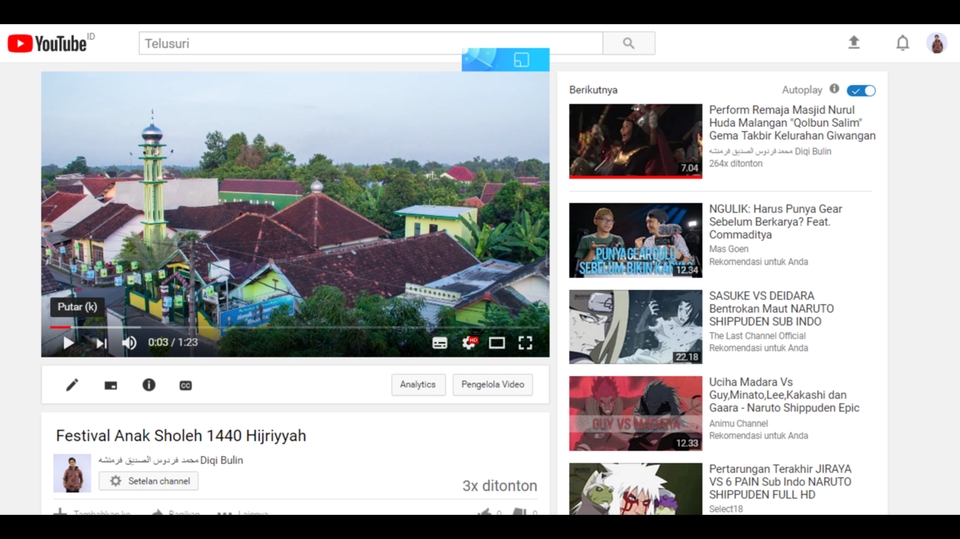Click the video progress bar
Screen dimensions: 960x539
[295, 328]
